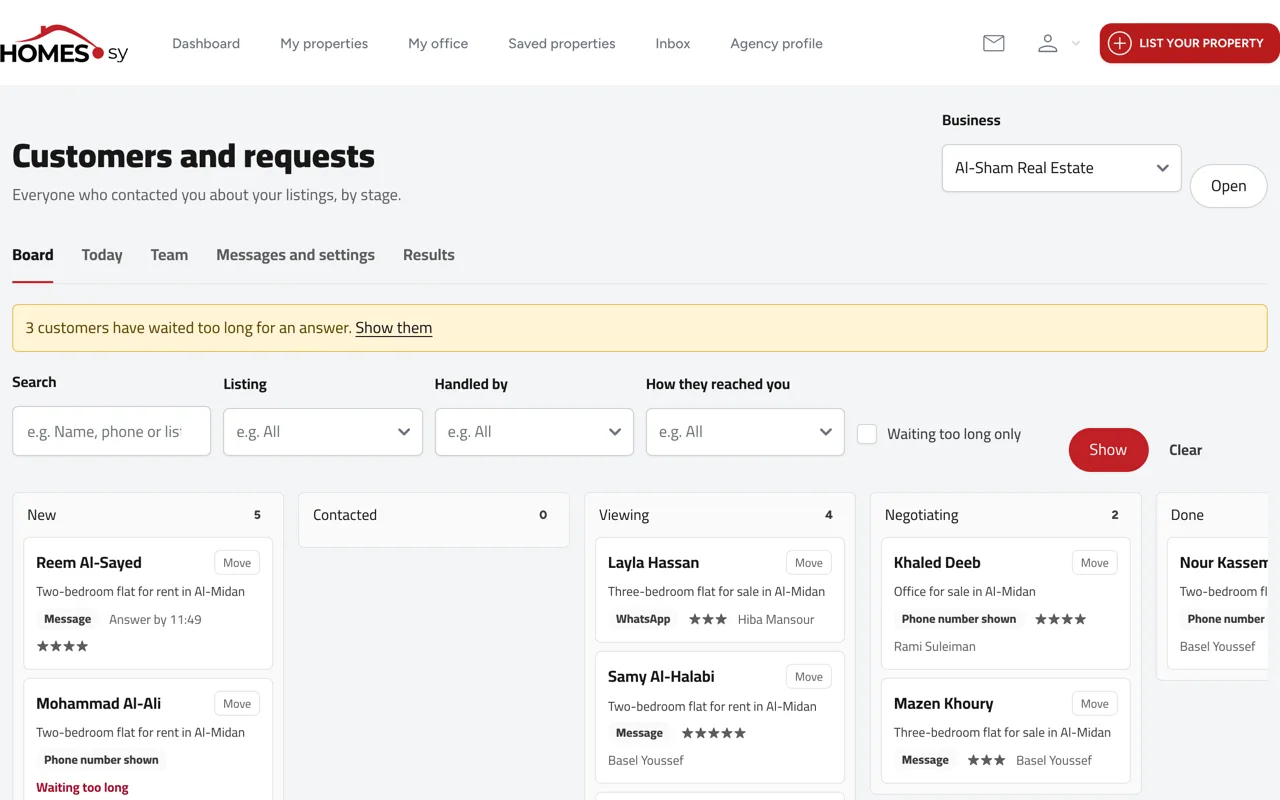Open the 'Messages and settings' tab
1280x800 pixels.
tap(295, 255)
